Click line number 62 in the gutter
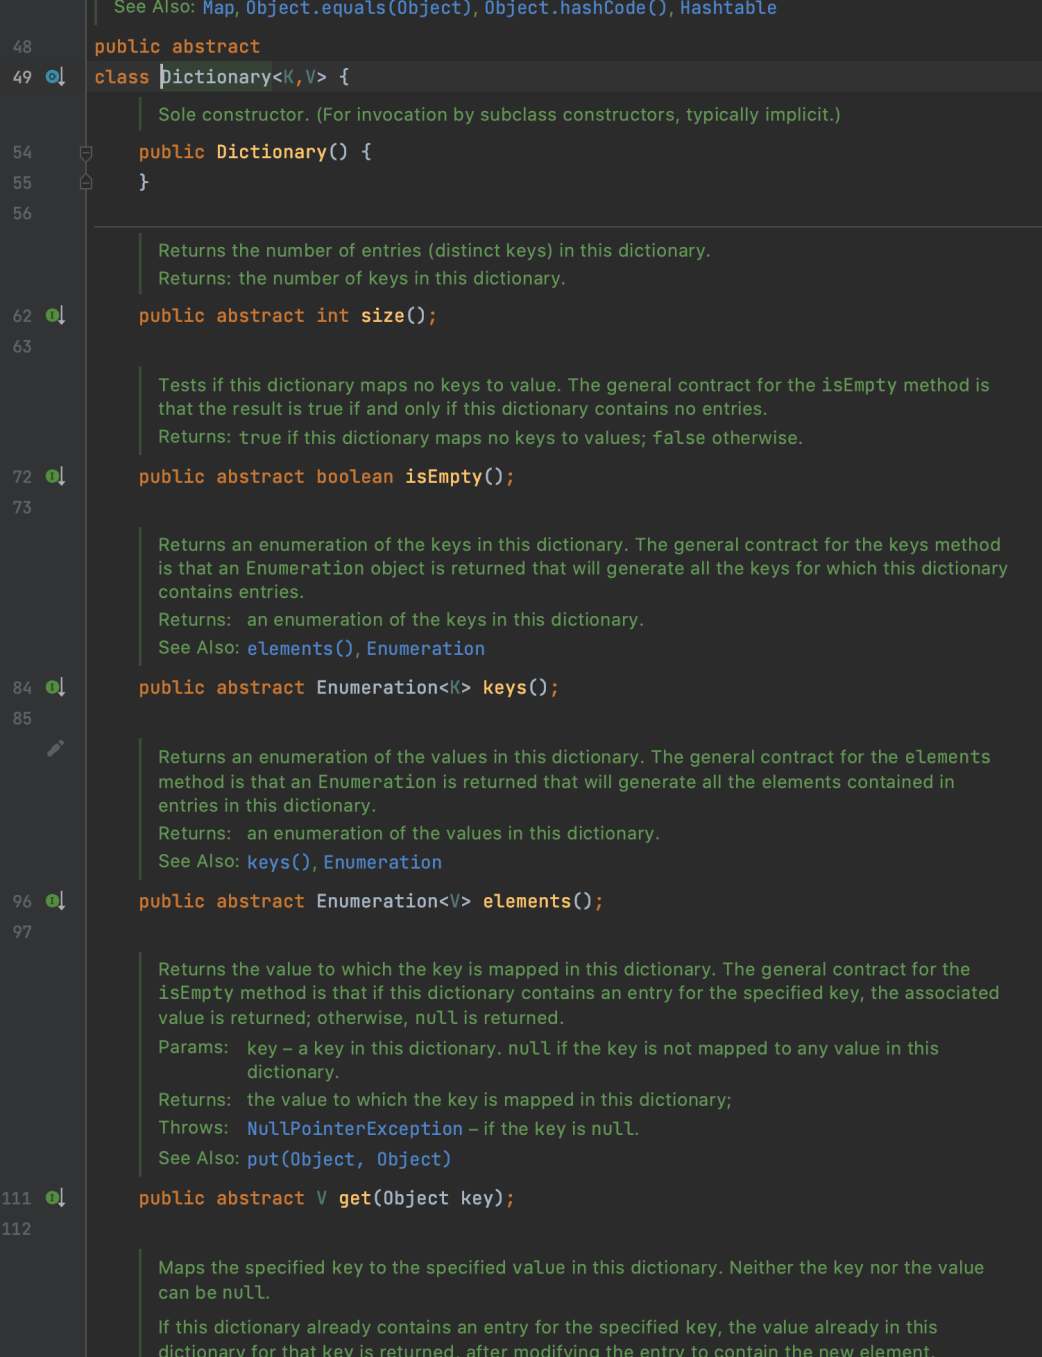1042x1357 pixels. pos(22,316)
